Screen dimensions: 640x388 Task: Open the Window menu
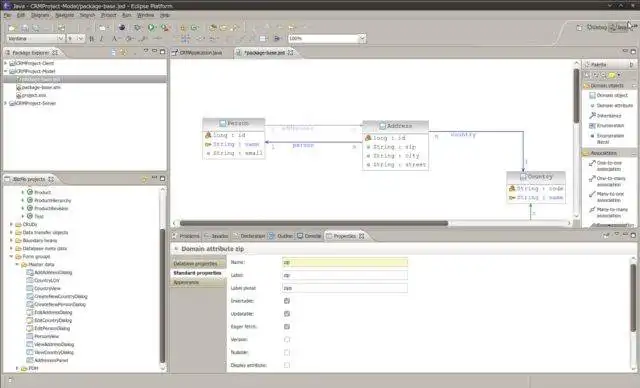145,15
